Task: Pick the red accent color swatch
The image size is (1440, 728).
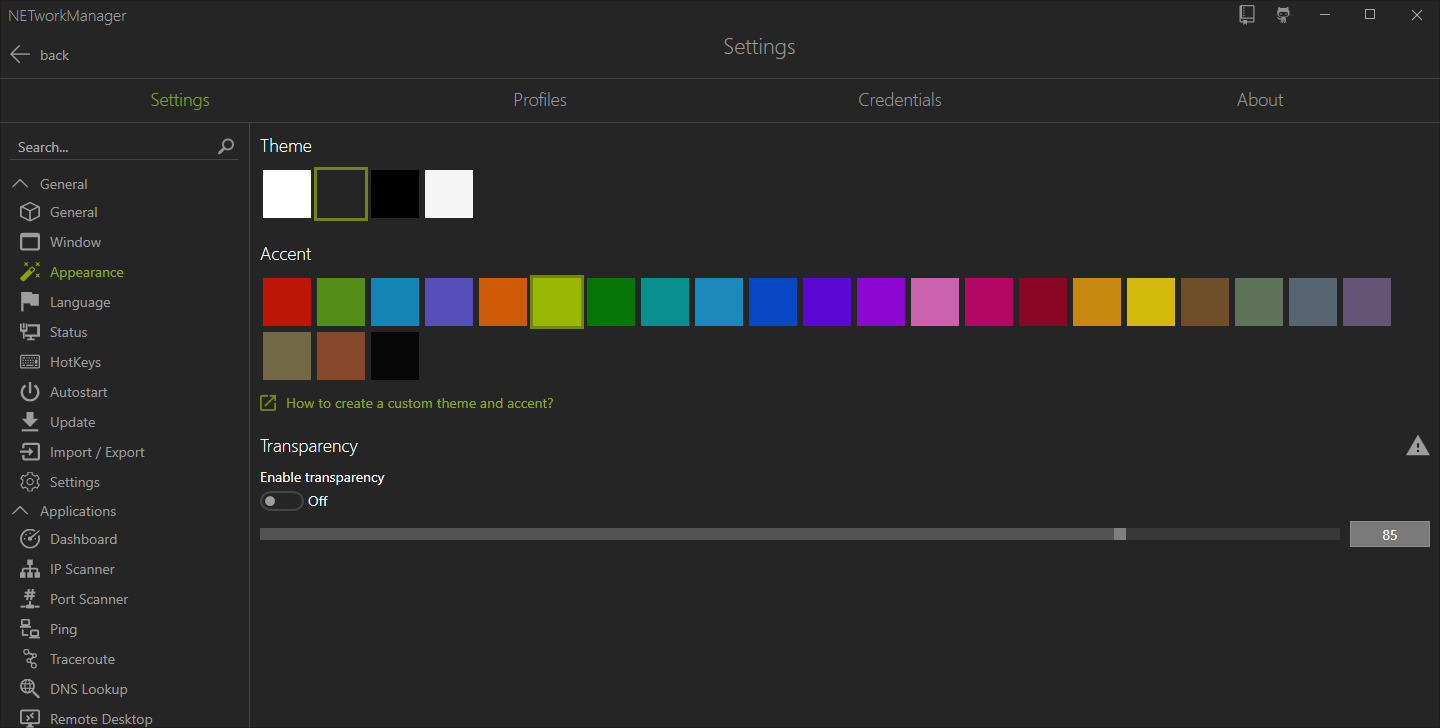Action: tap(287, 302)
